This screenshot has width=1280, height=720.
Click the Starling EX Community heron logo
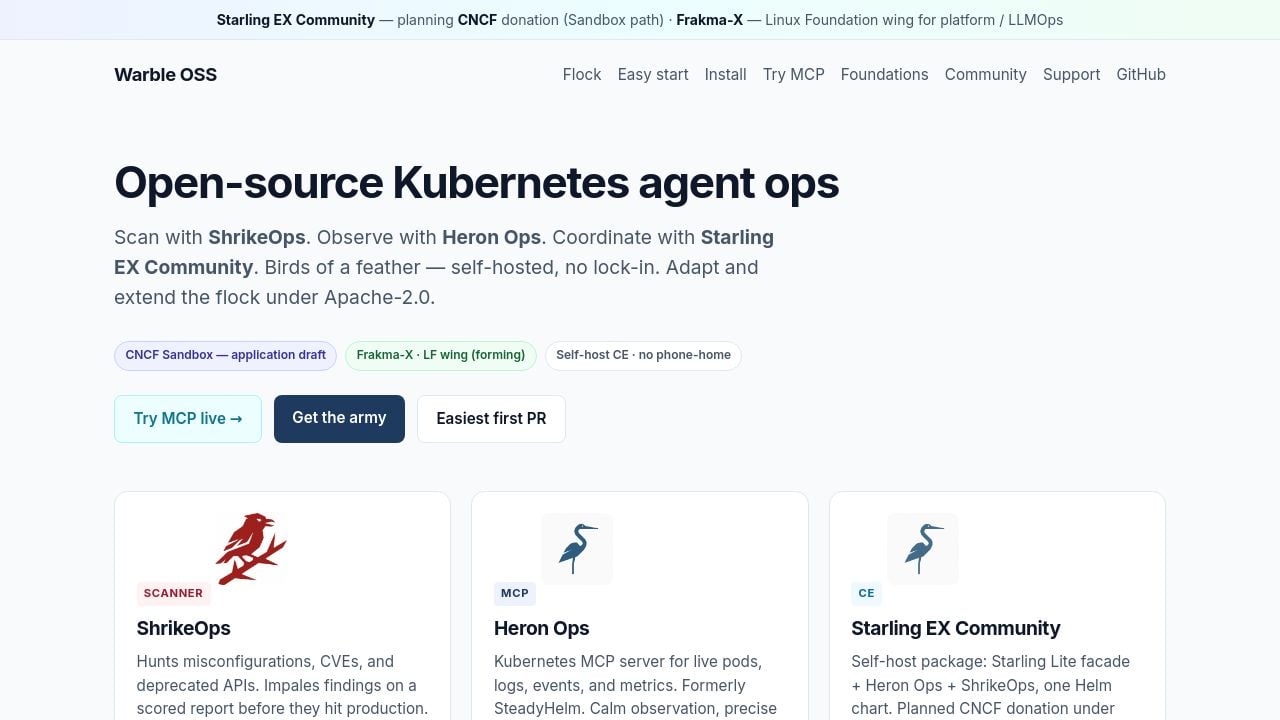[x=923, y=549]
